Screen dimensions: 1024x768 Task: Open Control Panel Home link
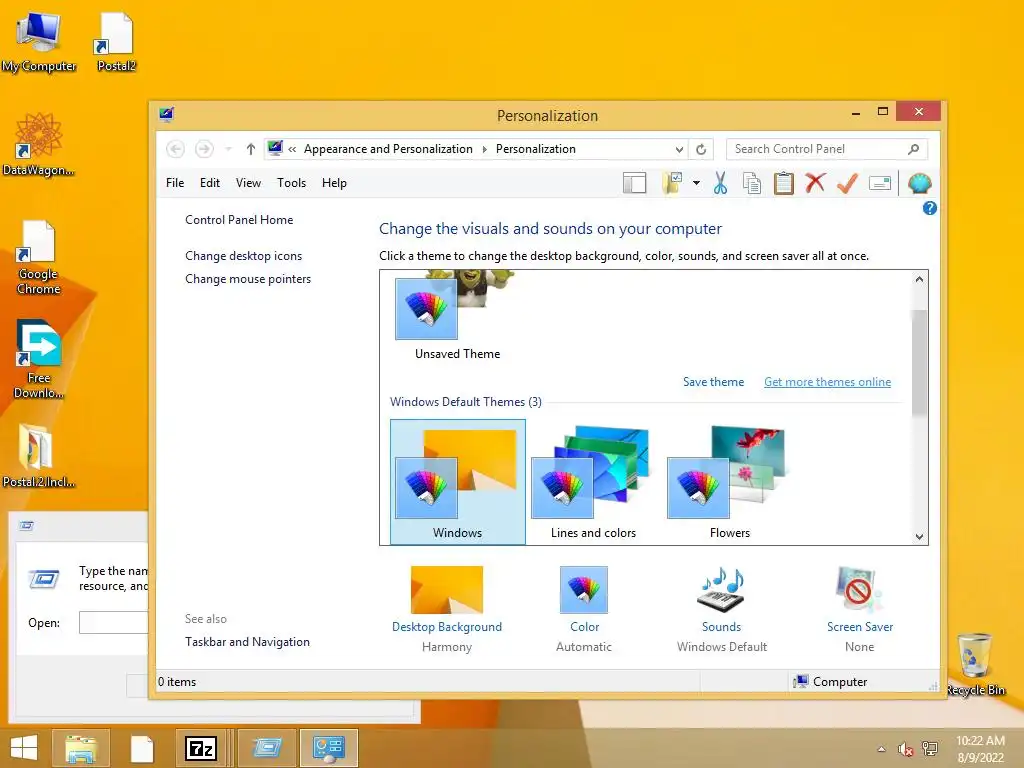239,220
